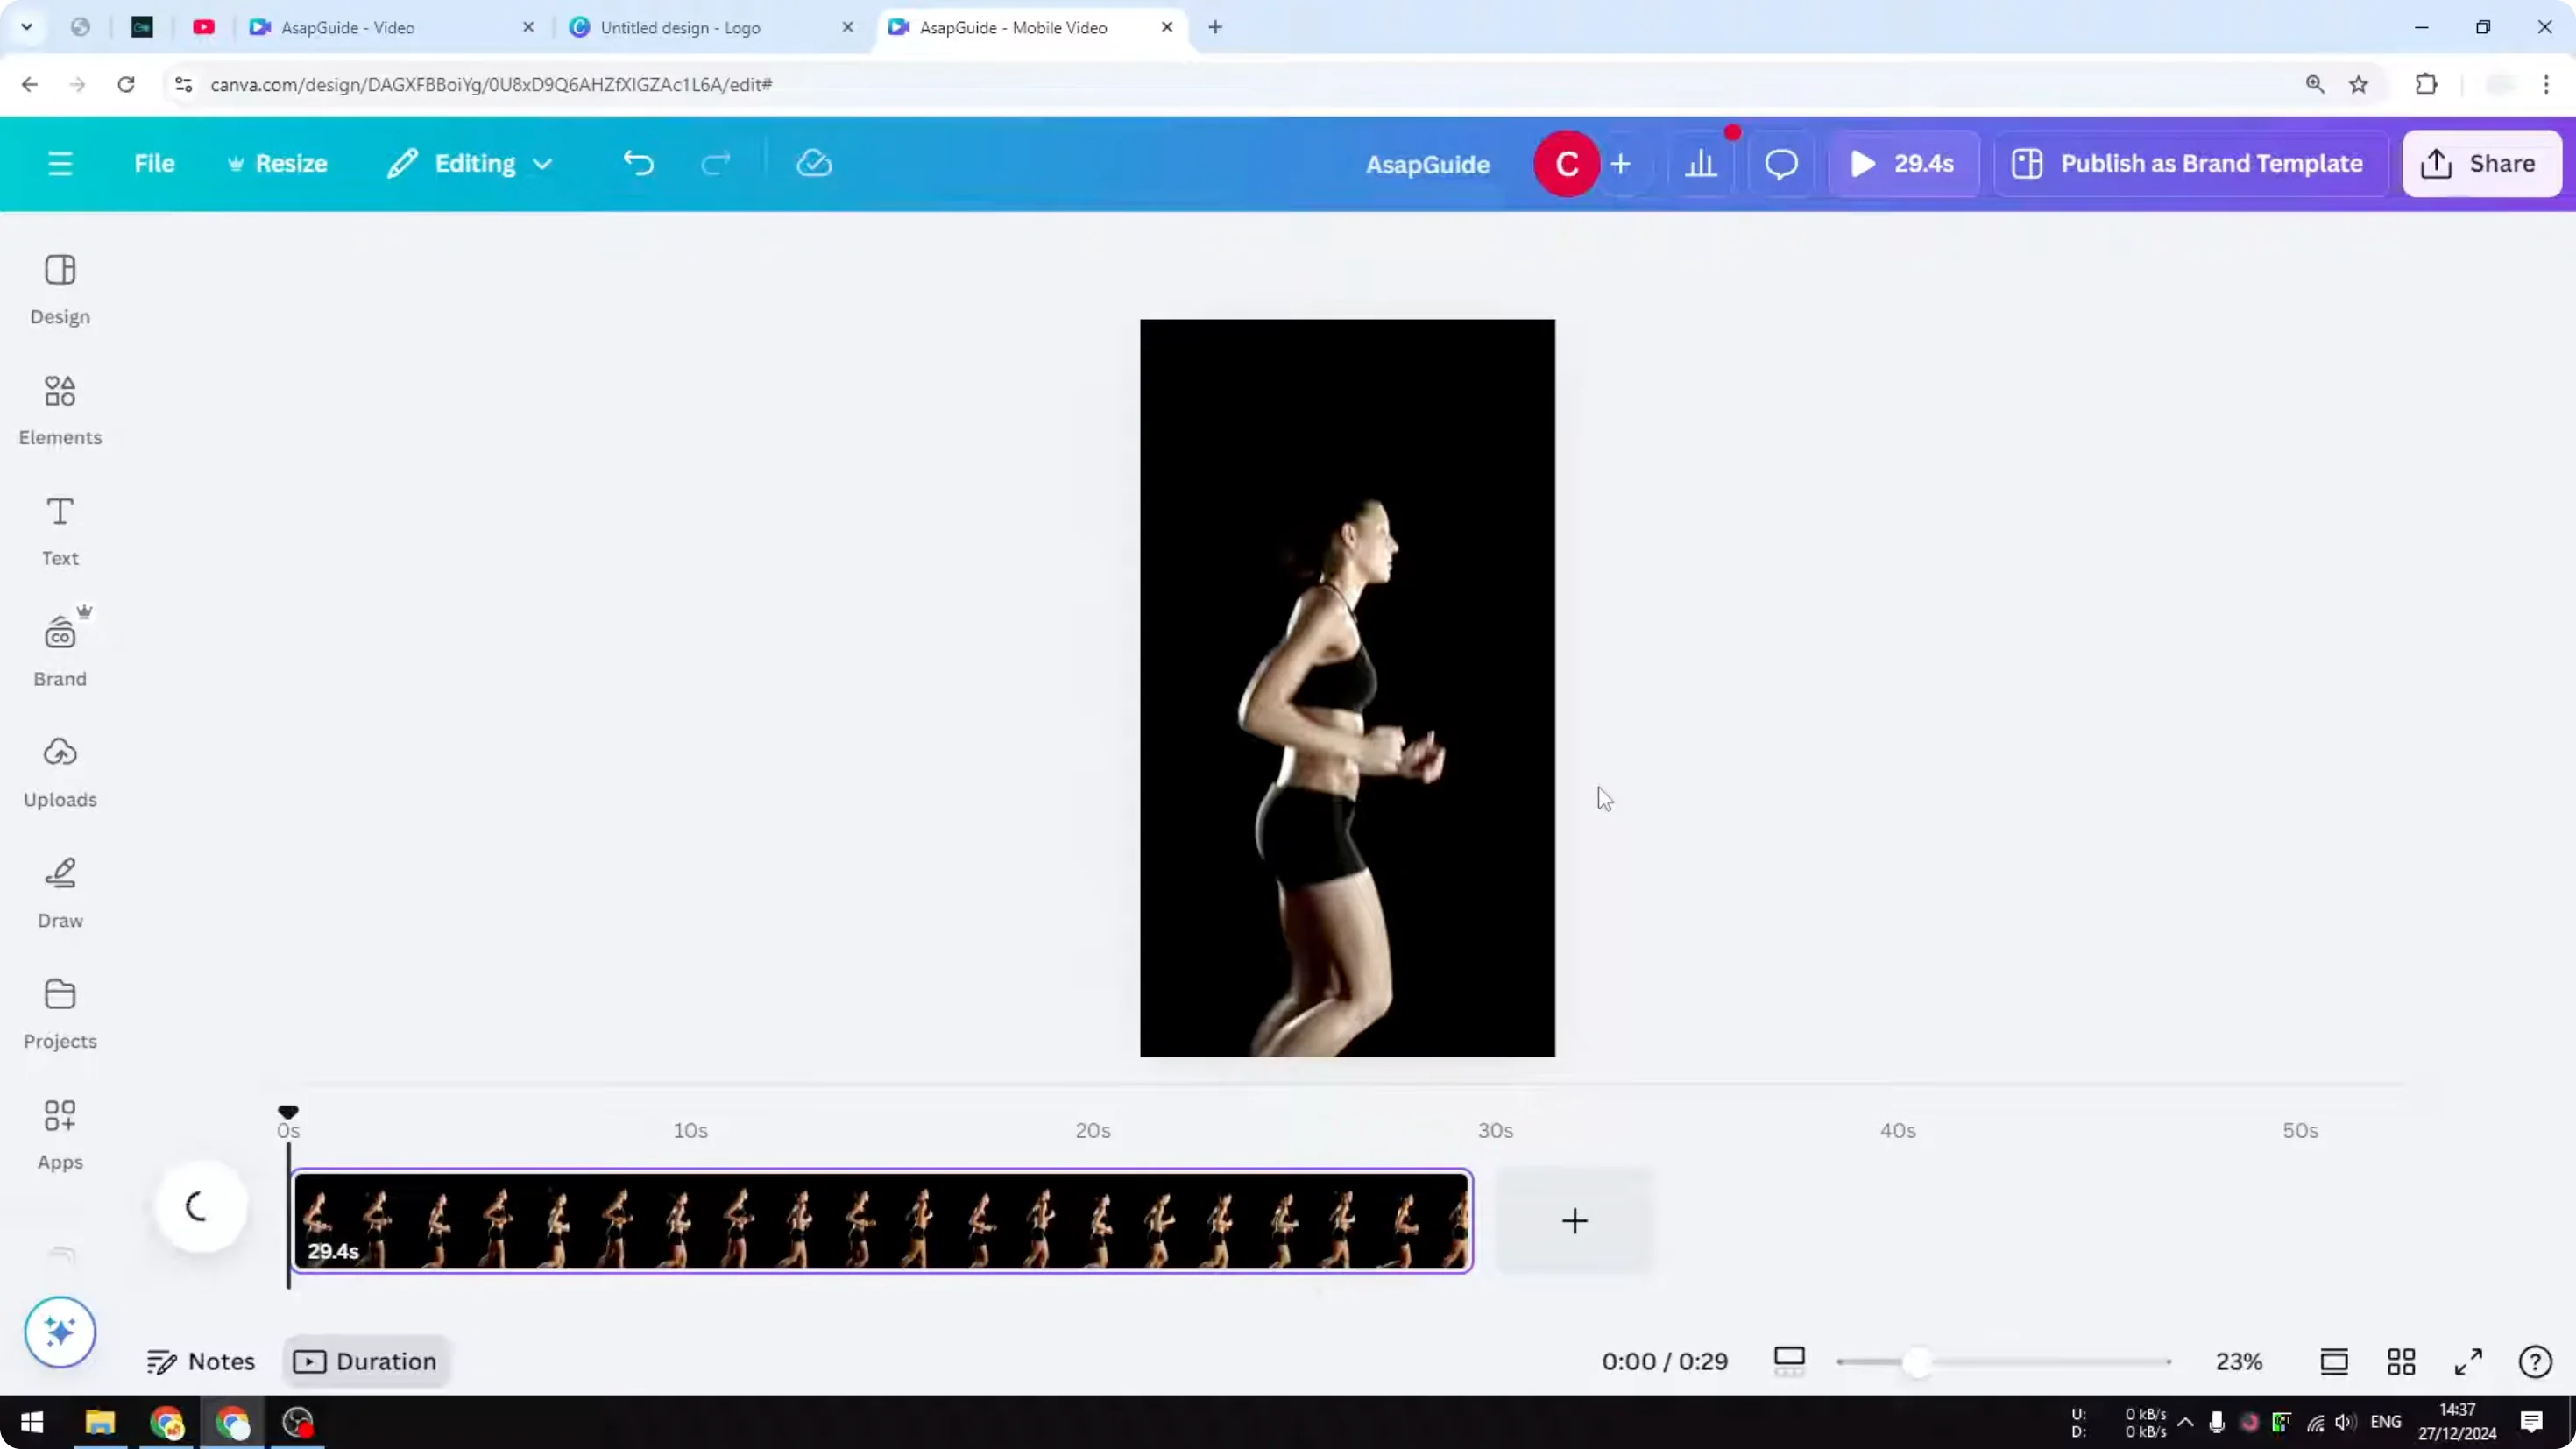
Task: Toggle fullscreen presentation view
Action: click(2468, 1361)
